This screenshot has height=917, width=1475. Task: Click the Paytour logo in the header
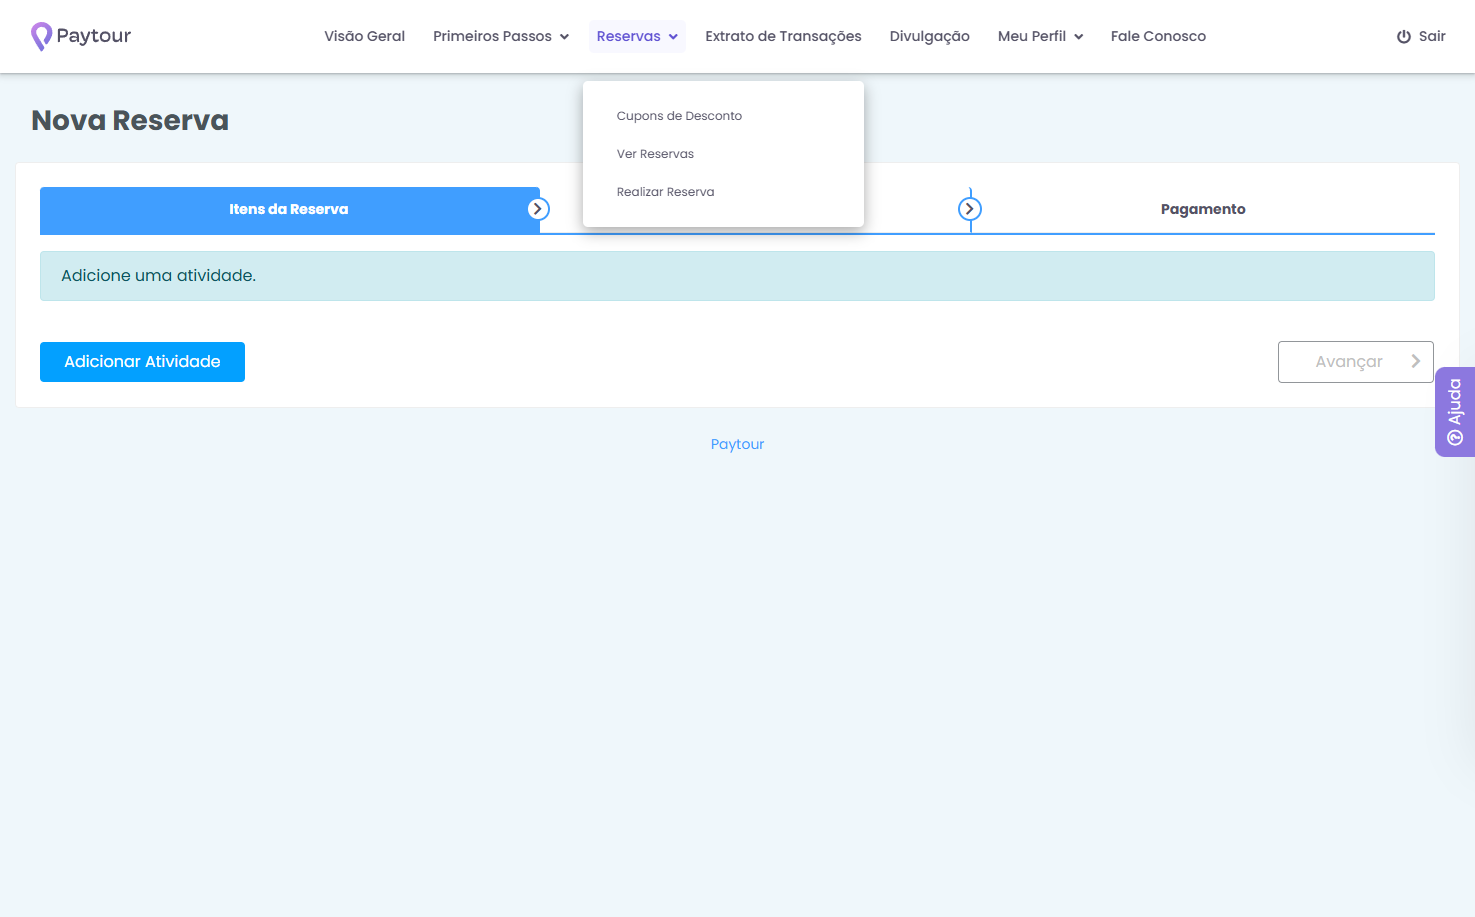tap(81, 36)
